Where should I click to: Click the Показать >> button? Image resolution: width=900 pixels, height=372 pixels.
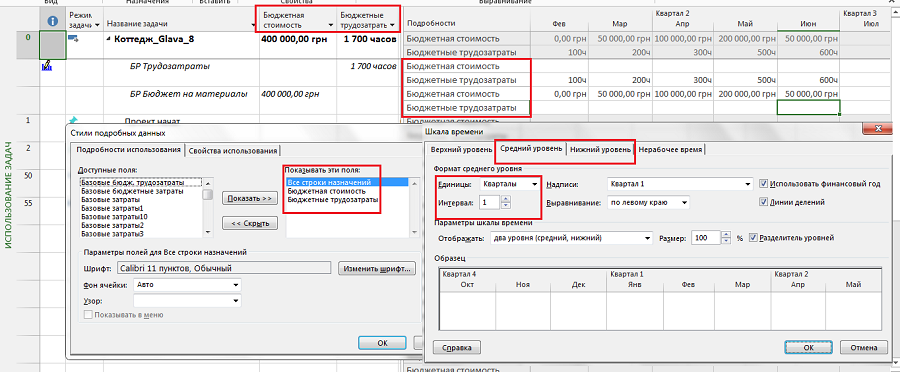pyautogui.click(x=250, y=198)
